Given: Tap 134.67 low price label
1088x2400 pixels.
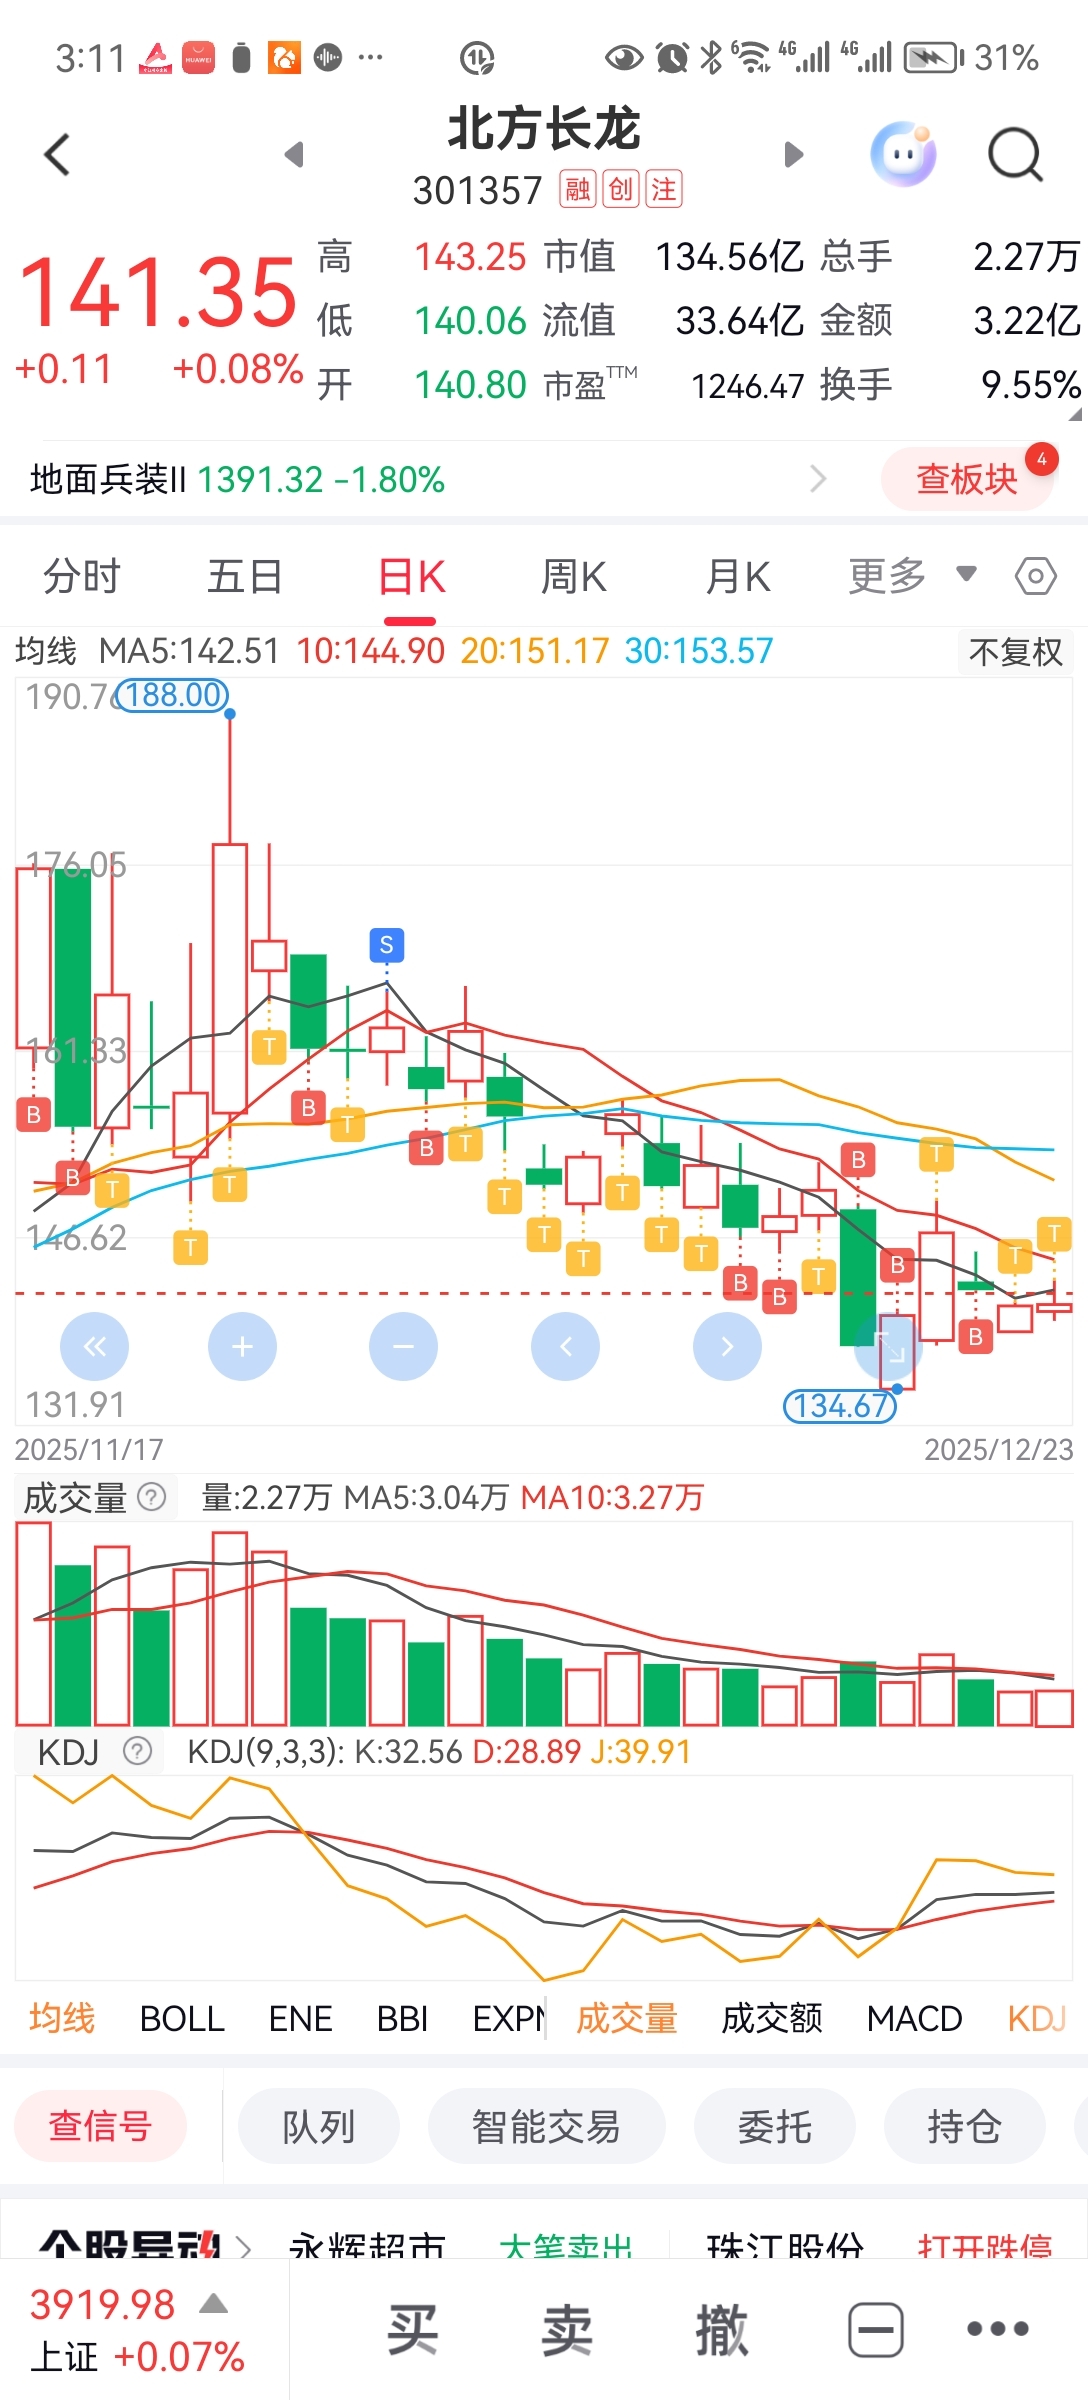Looking at the screenshot, I should click(840, 1406).
